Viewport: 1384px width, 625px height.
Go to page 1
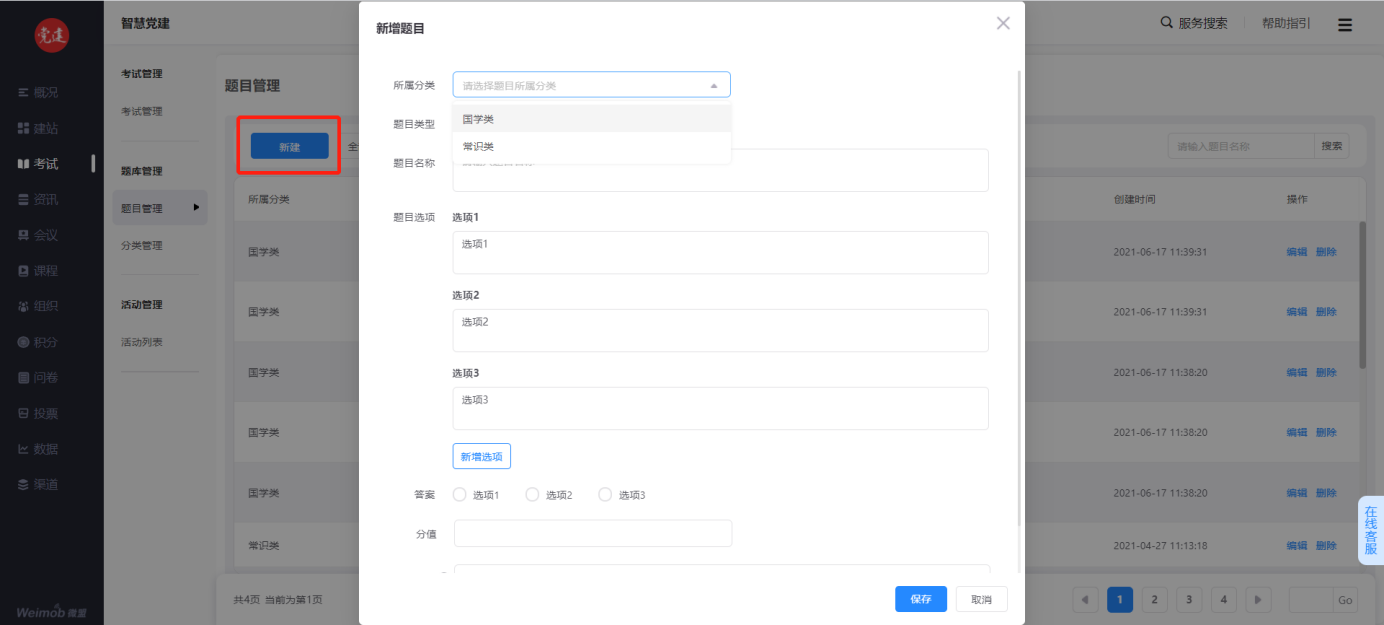coord(1120,600)
